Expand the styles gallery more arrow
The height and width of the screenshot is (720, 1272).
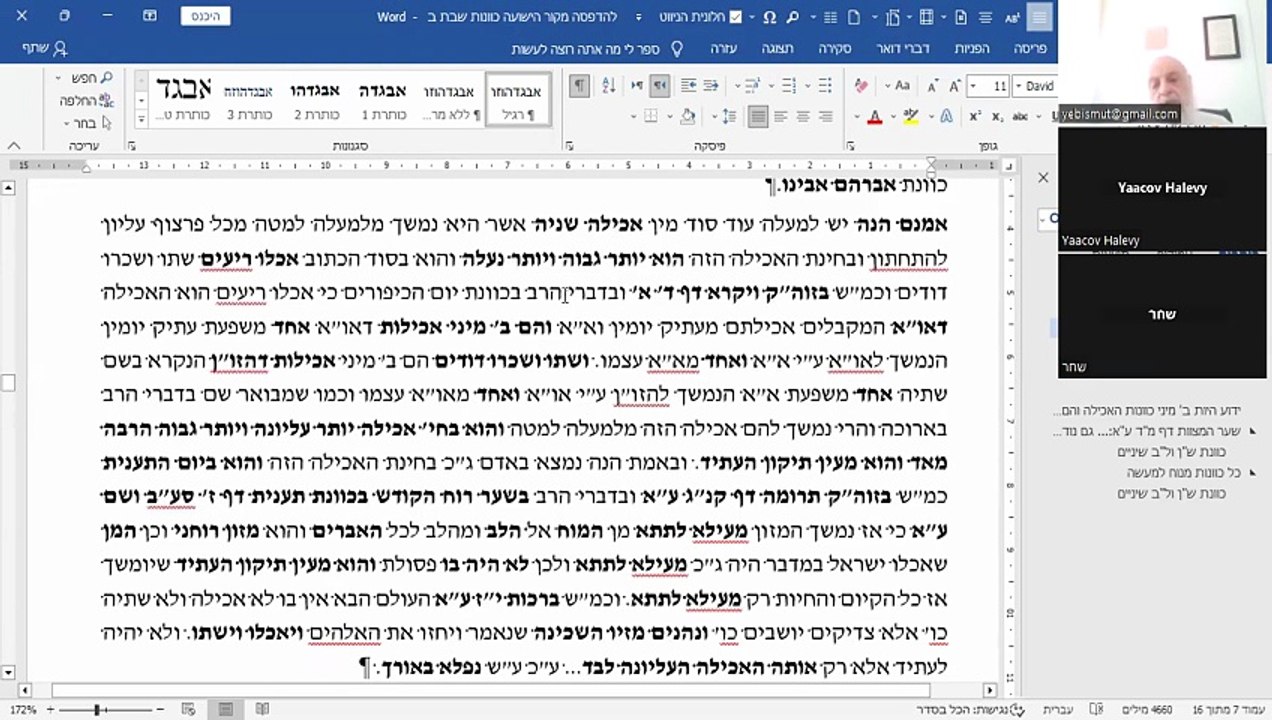(x=141, y=118)
